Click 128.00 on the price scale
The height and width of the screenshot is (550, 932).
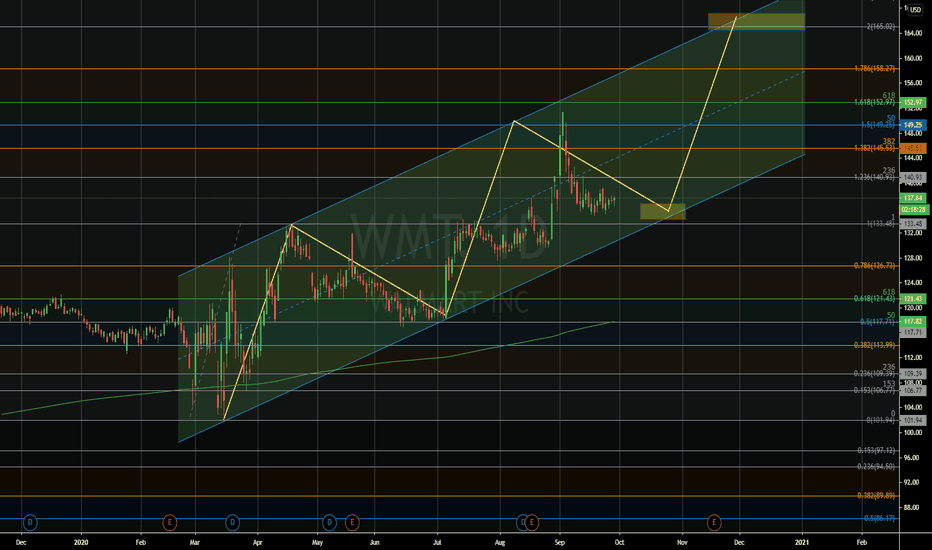pyautogui.click(x=913, y=258)
